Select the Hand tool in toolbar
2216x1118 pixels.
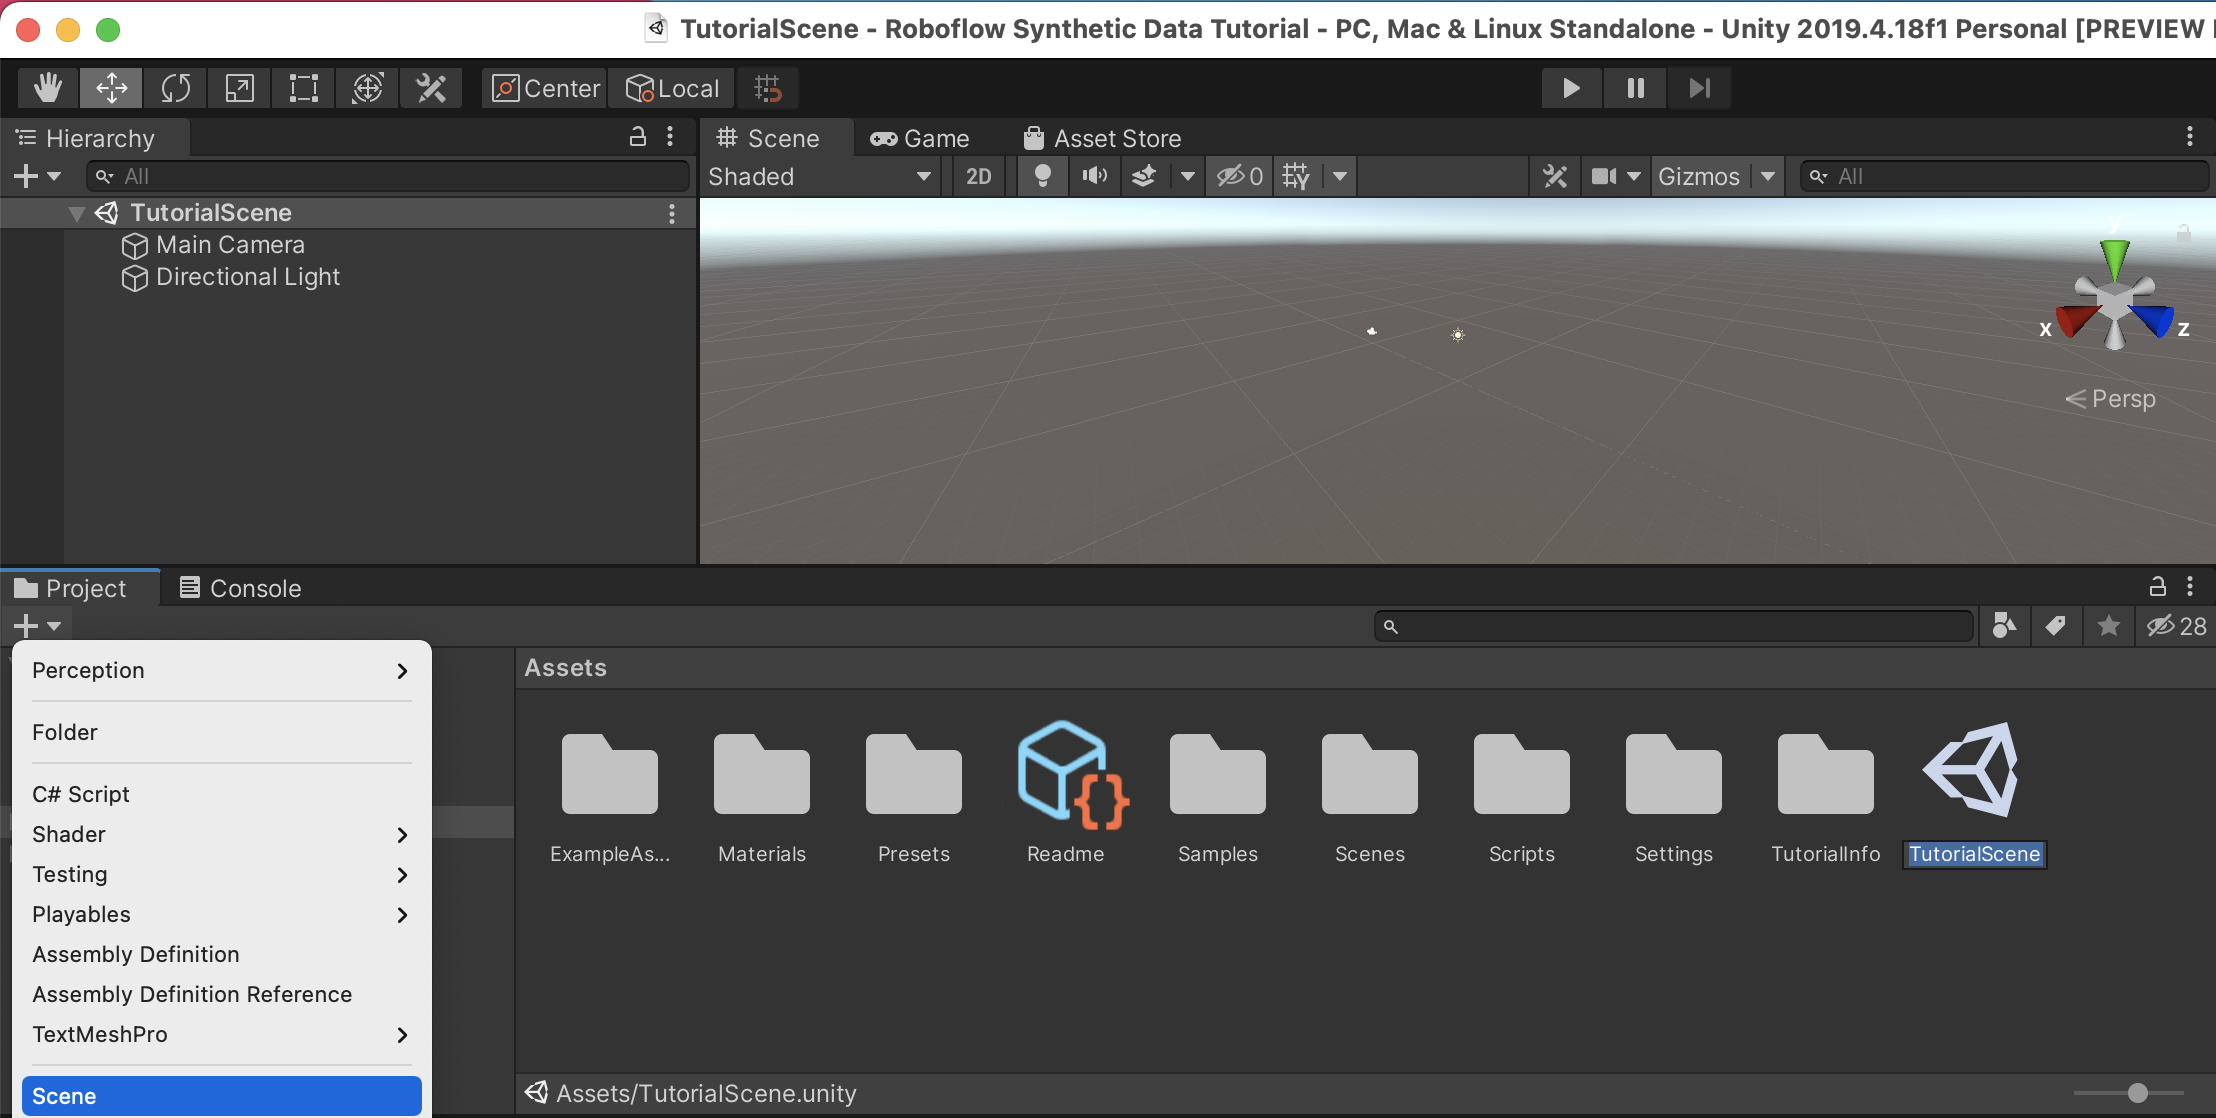tap(47, 88)
